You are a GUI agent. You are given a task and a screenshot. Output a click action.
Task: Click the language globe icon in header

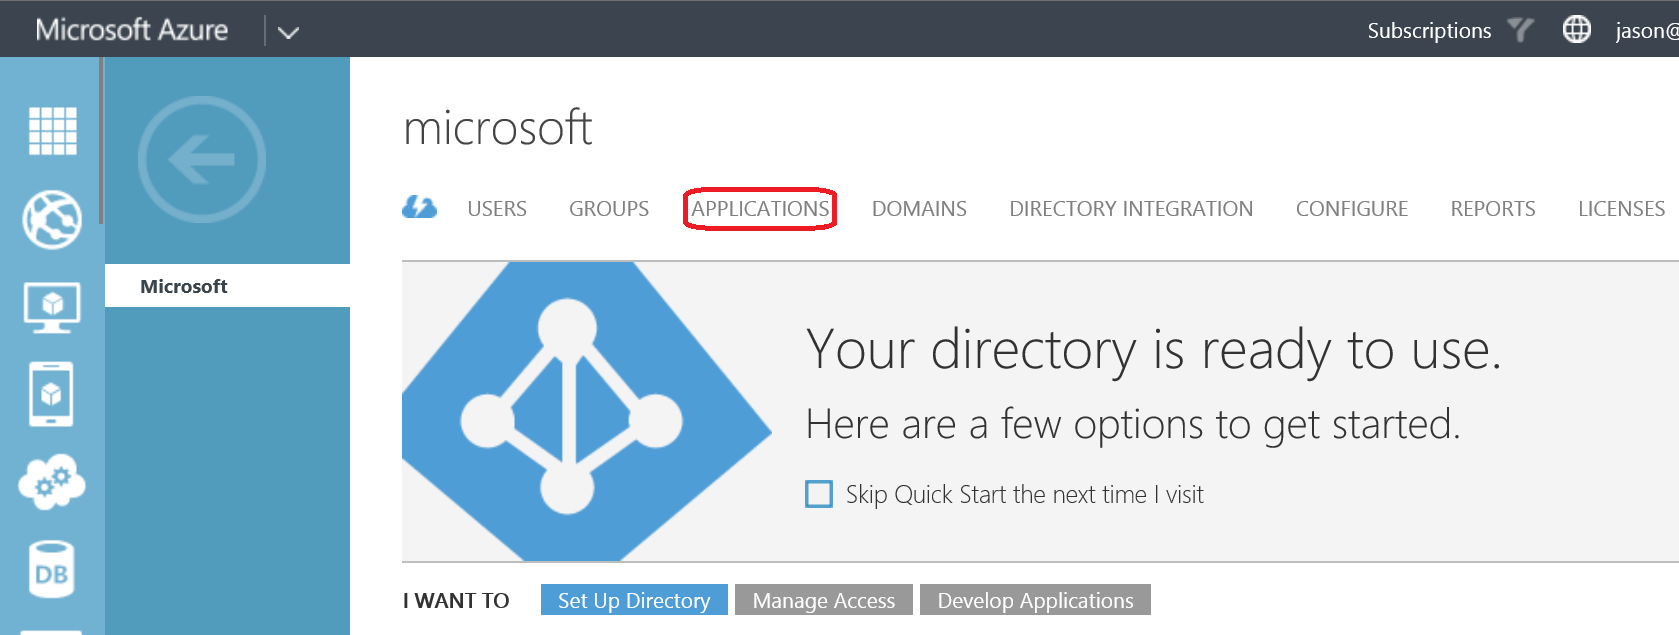(1577, 30)
